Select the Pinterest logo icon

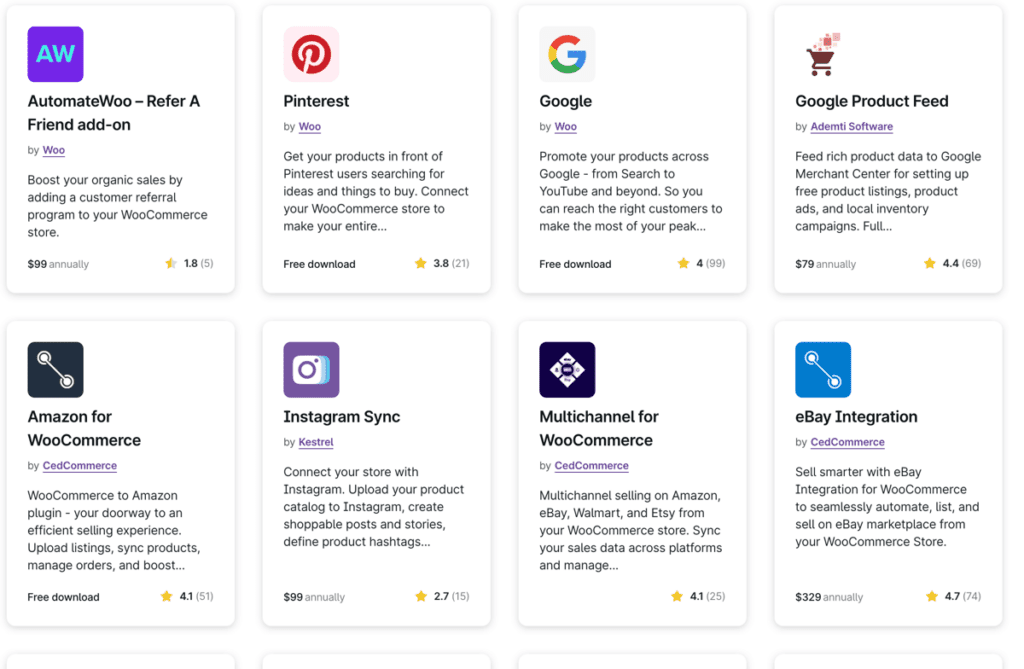[x=311, y=53]
